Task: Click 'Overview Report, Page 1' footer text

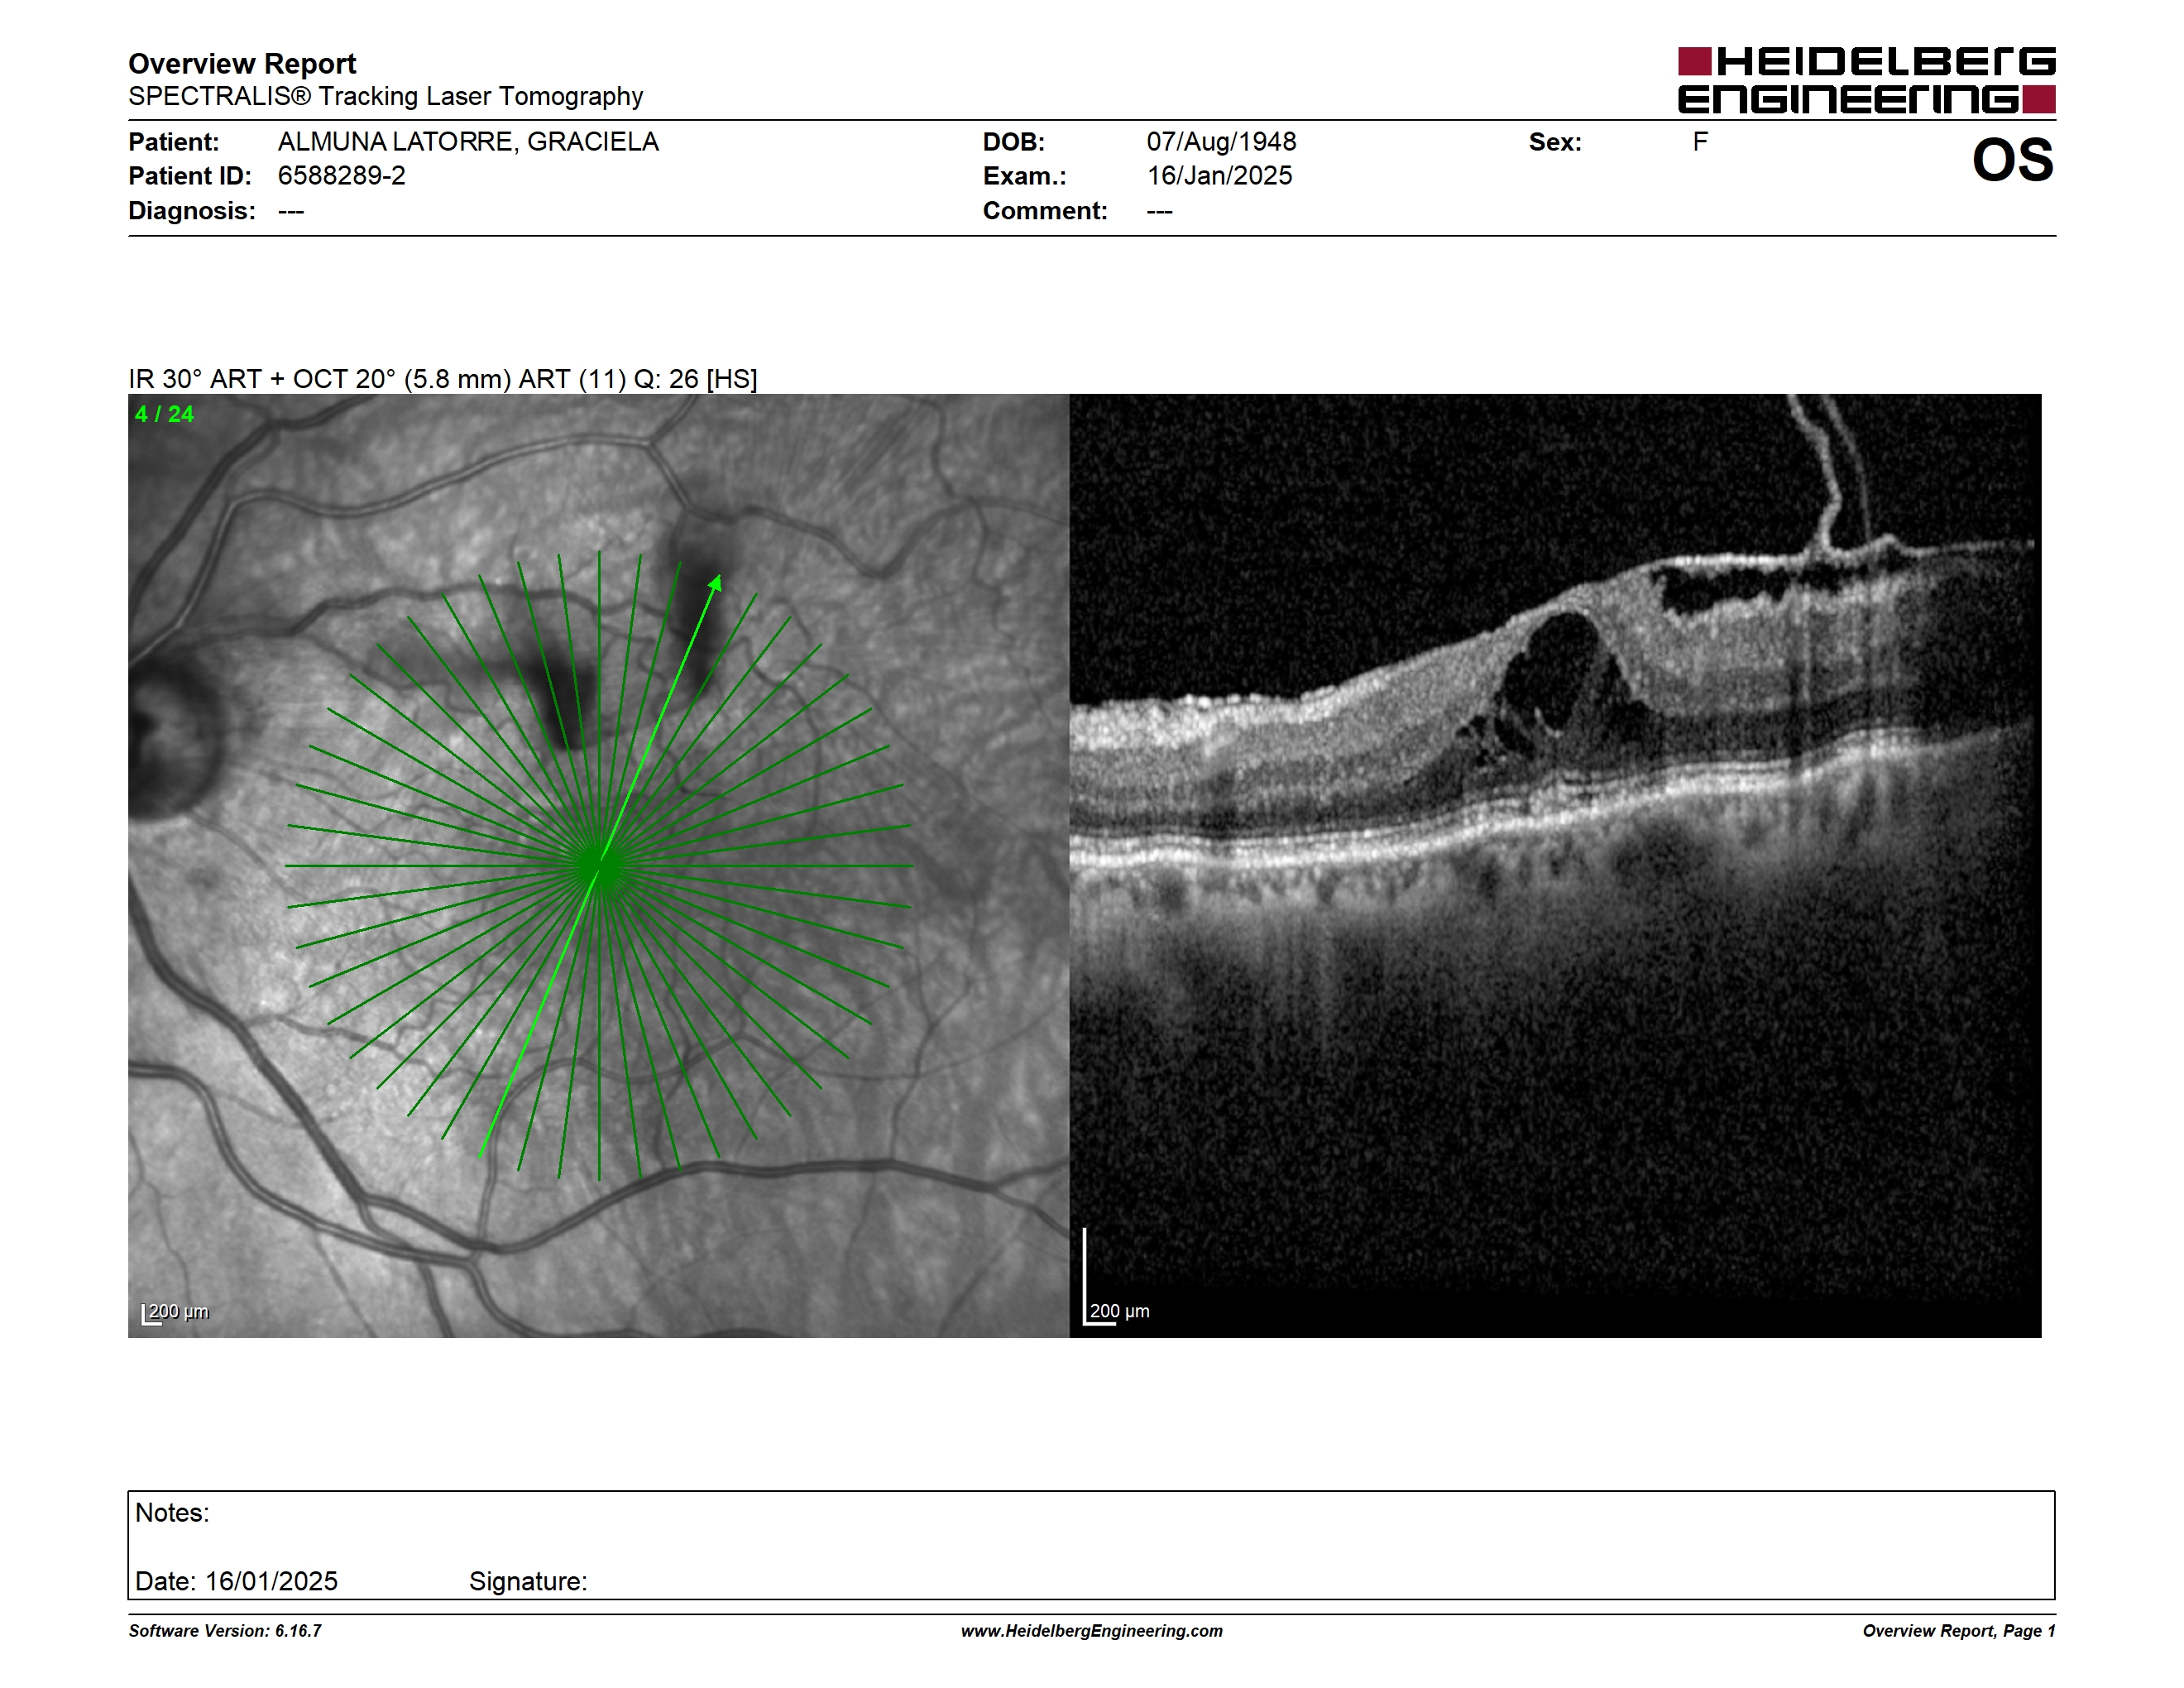Action: (1959, 1631)
